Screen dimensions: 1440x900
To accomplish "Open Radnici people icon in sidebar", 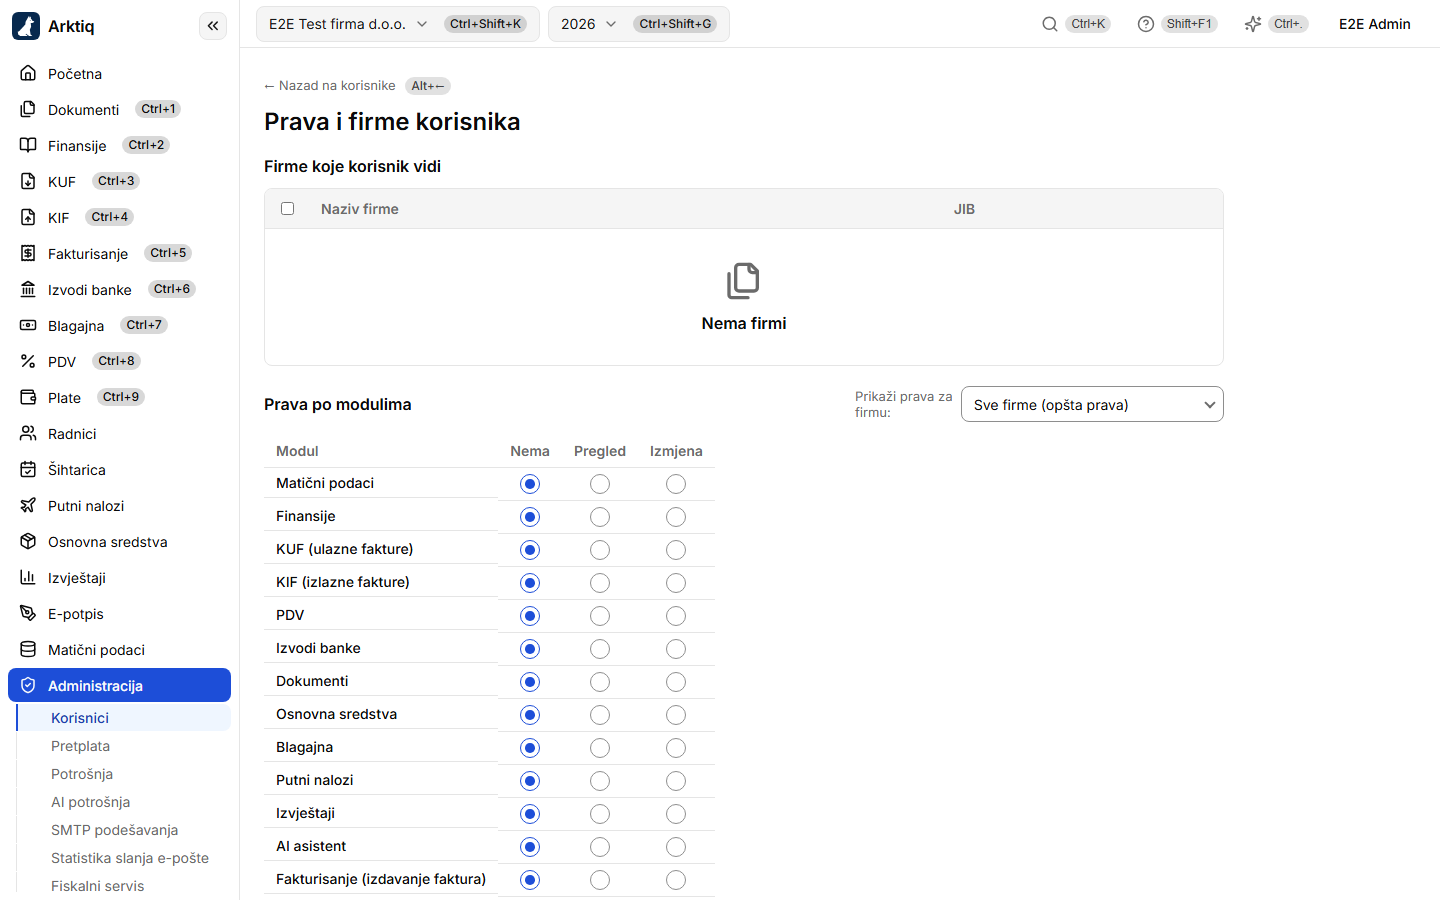I will tap(28, 433).
